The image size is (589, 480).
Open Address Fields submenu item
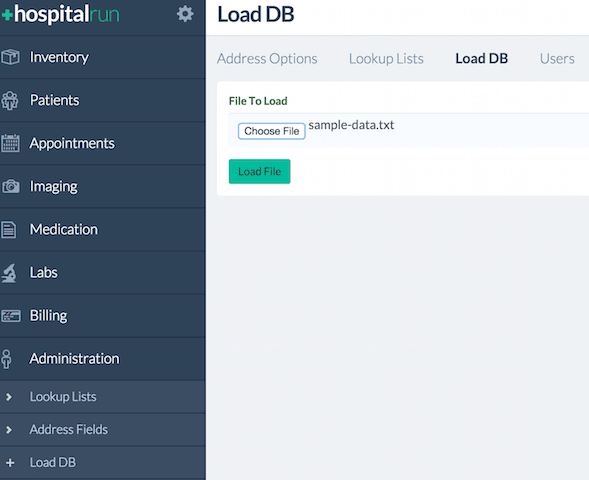(x=103, y=430)
